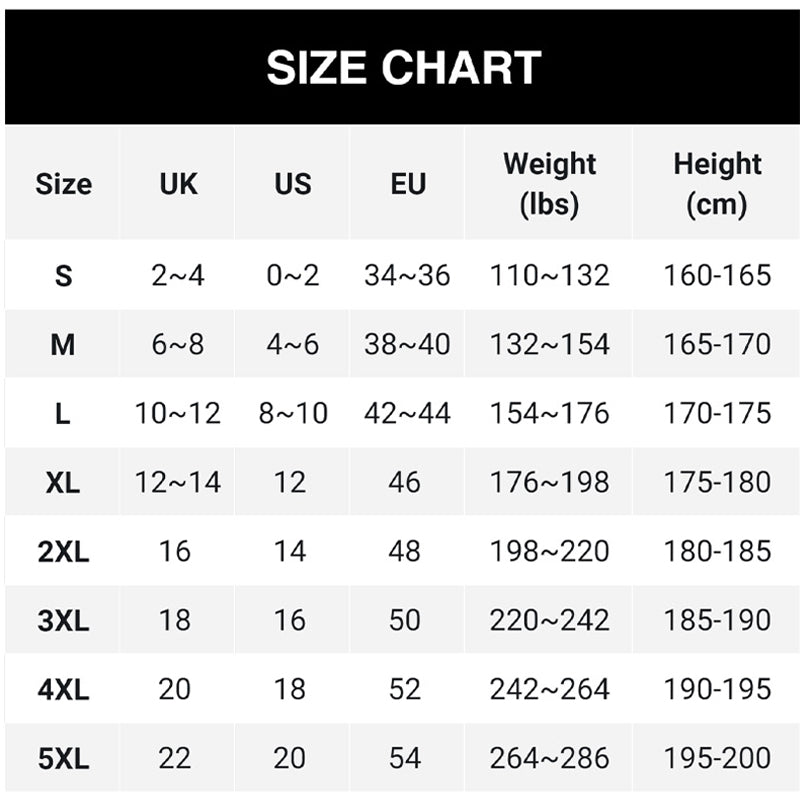The height and width of the screenshot is (800, 800).
Task: Select the 165-170 height cell
Action: click(x=717, y=345)
